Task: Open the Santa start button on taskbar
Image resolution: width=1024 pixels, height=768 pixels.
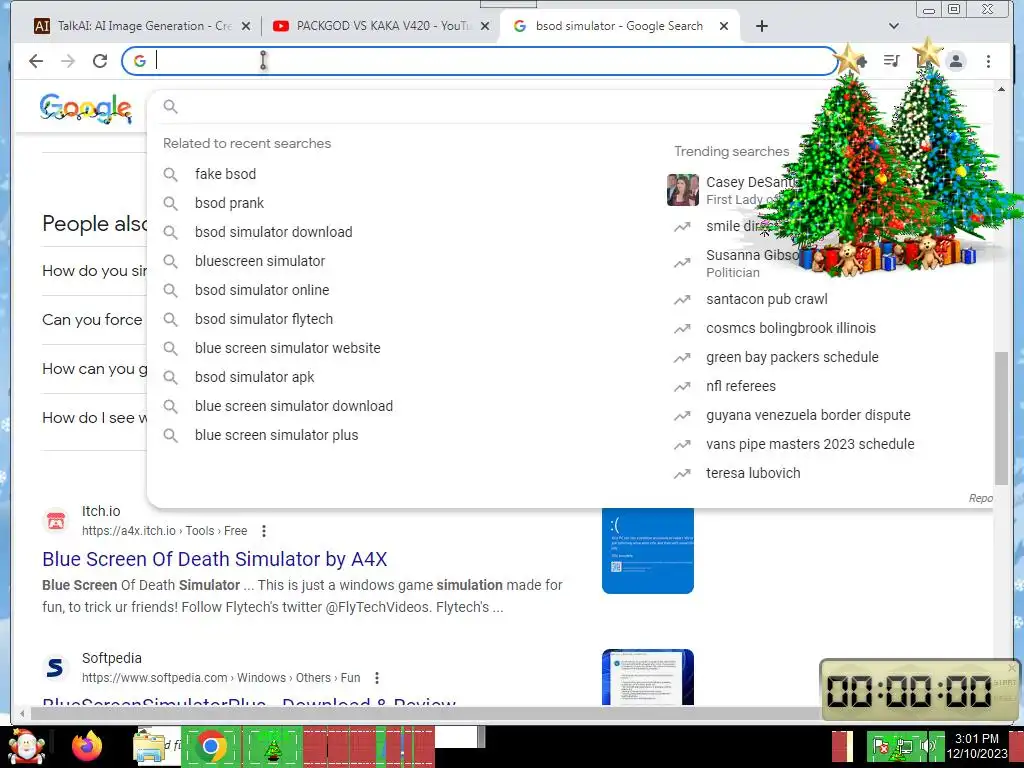Action: click(x=26, y=747)
